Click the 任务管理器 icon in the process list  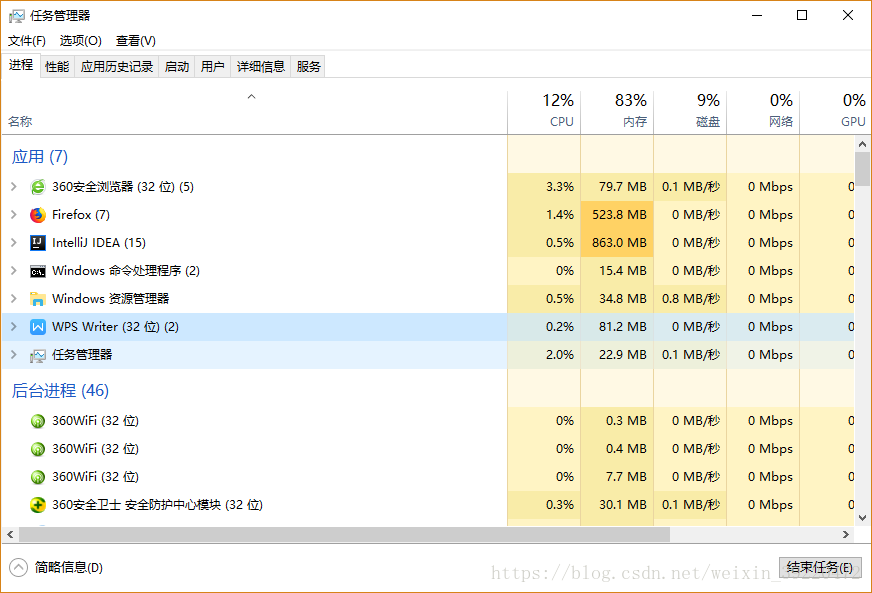click(38, 355)
